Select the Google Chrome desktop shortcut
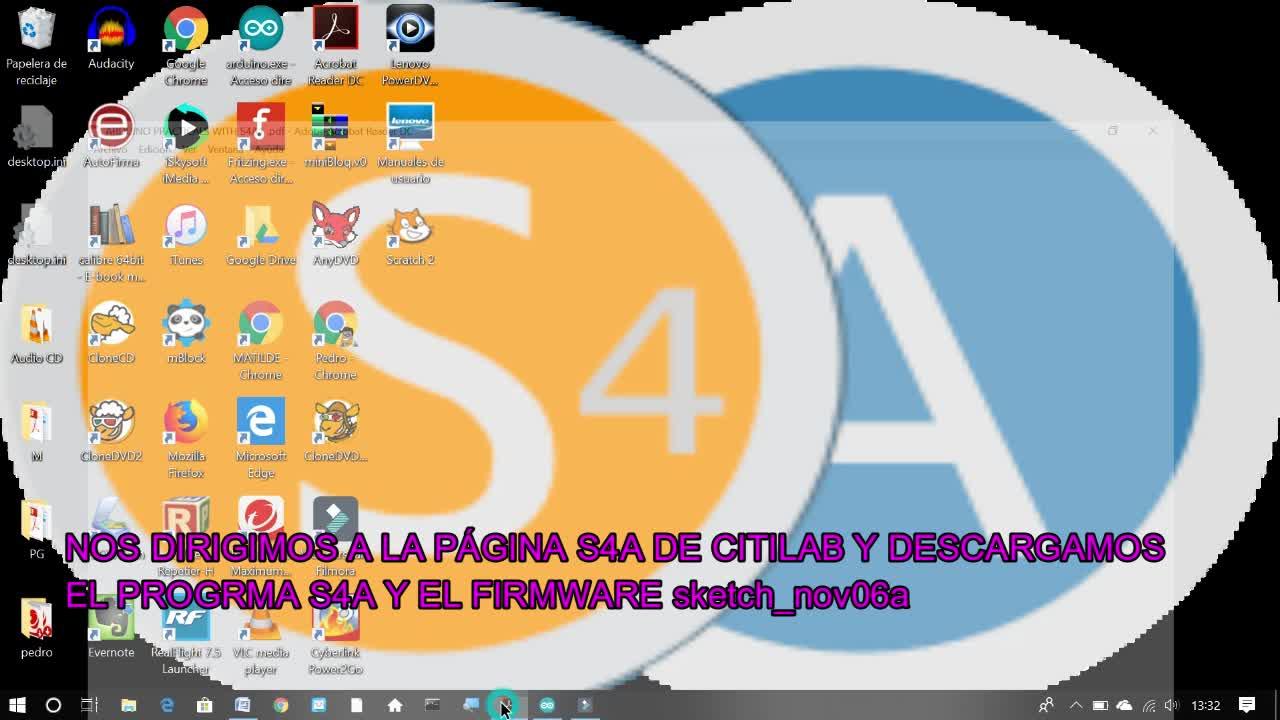This screenshot has width=1280, height=720. pyautogui.click(x=186, y=46)
